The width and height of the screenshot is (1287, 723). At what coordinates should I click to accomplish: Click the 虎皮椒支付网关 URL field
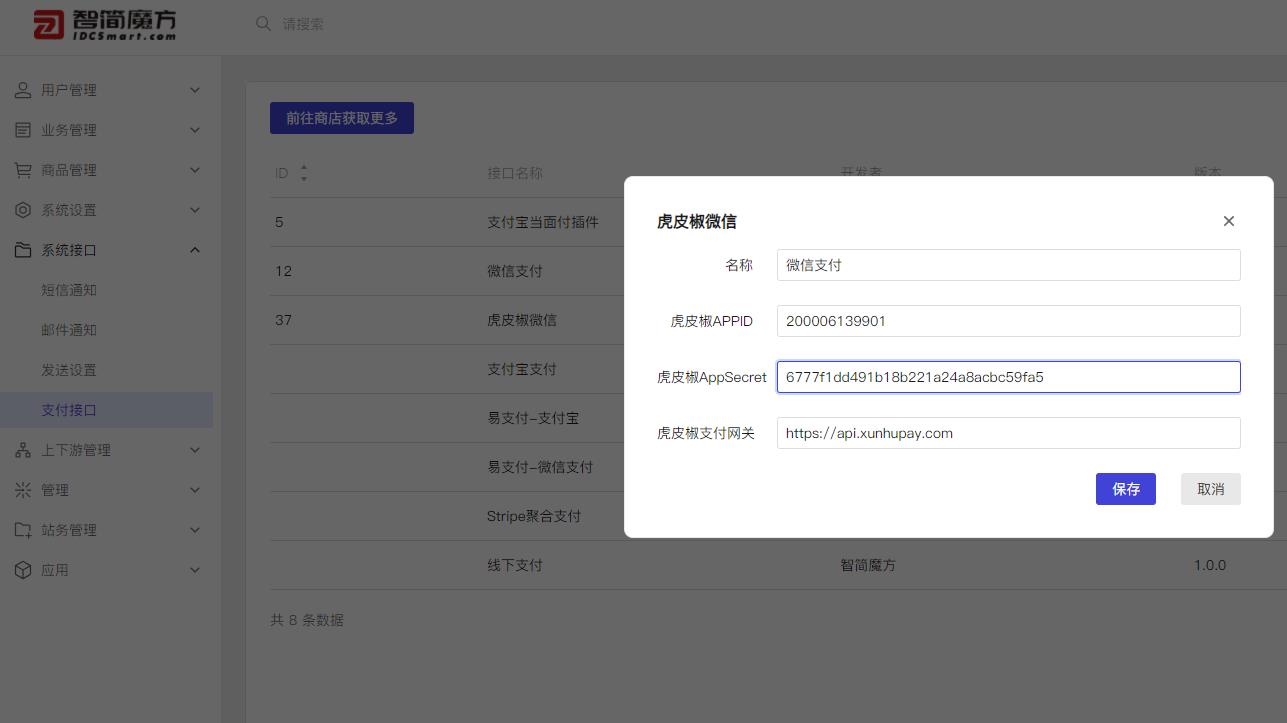(x=1008, y=433)
